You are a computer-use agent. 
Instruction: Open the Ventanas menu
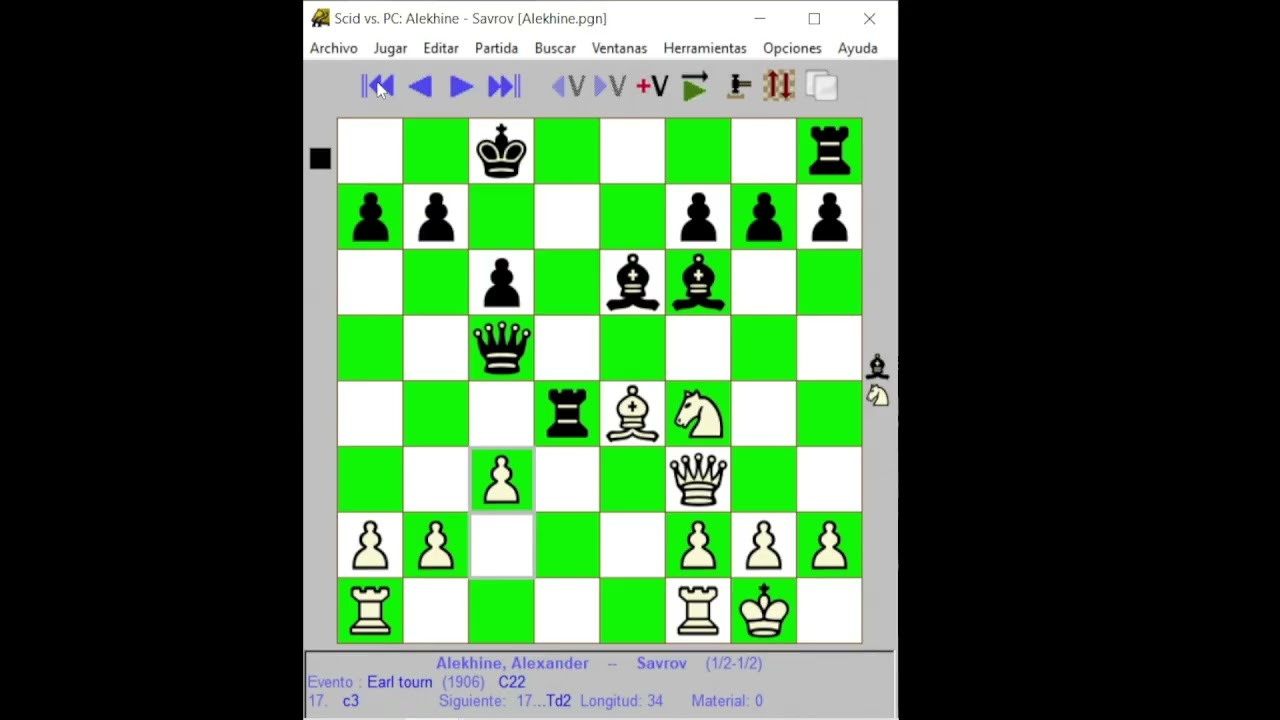coord(619,48)
